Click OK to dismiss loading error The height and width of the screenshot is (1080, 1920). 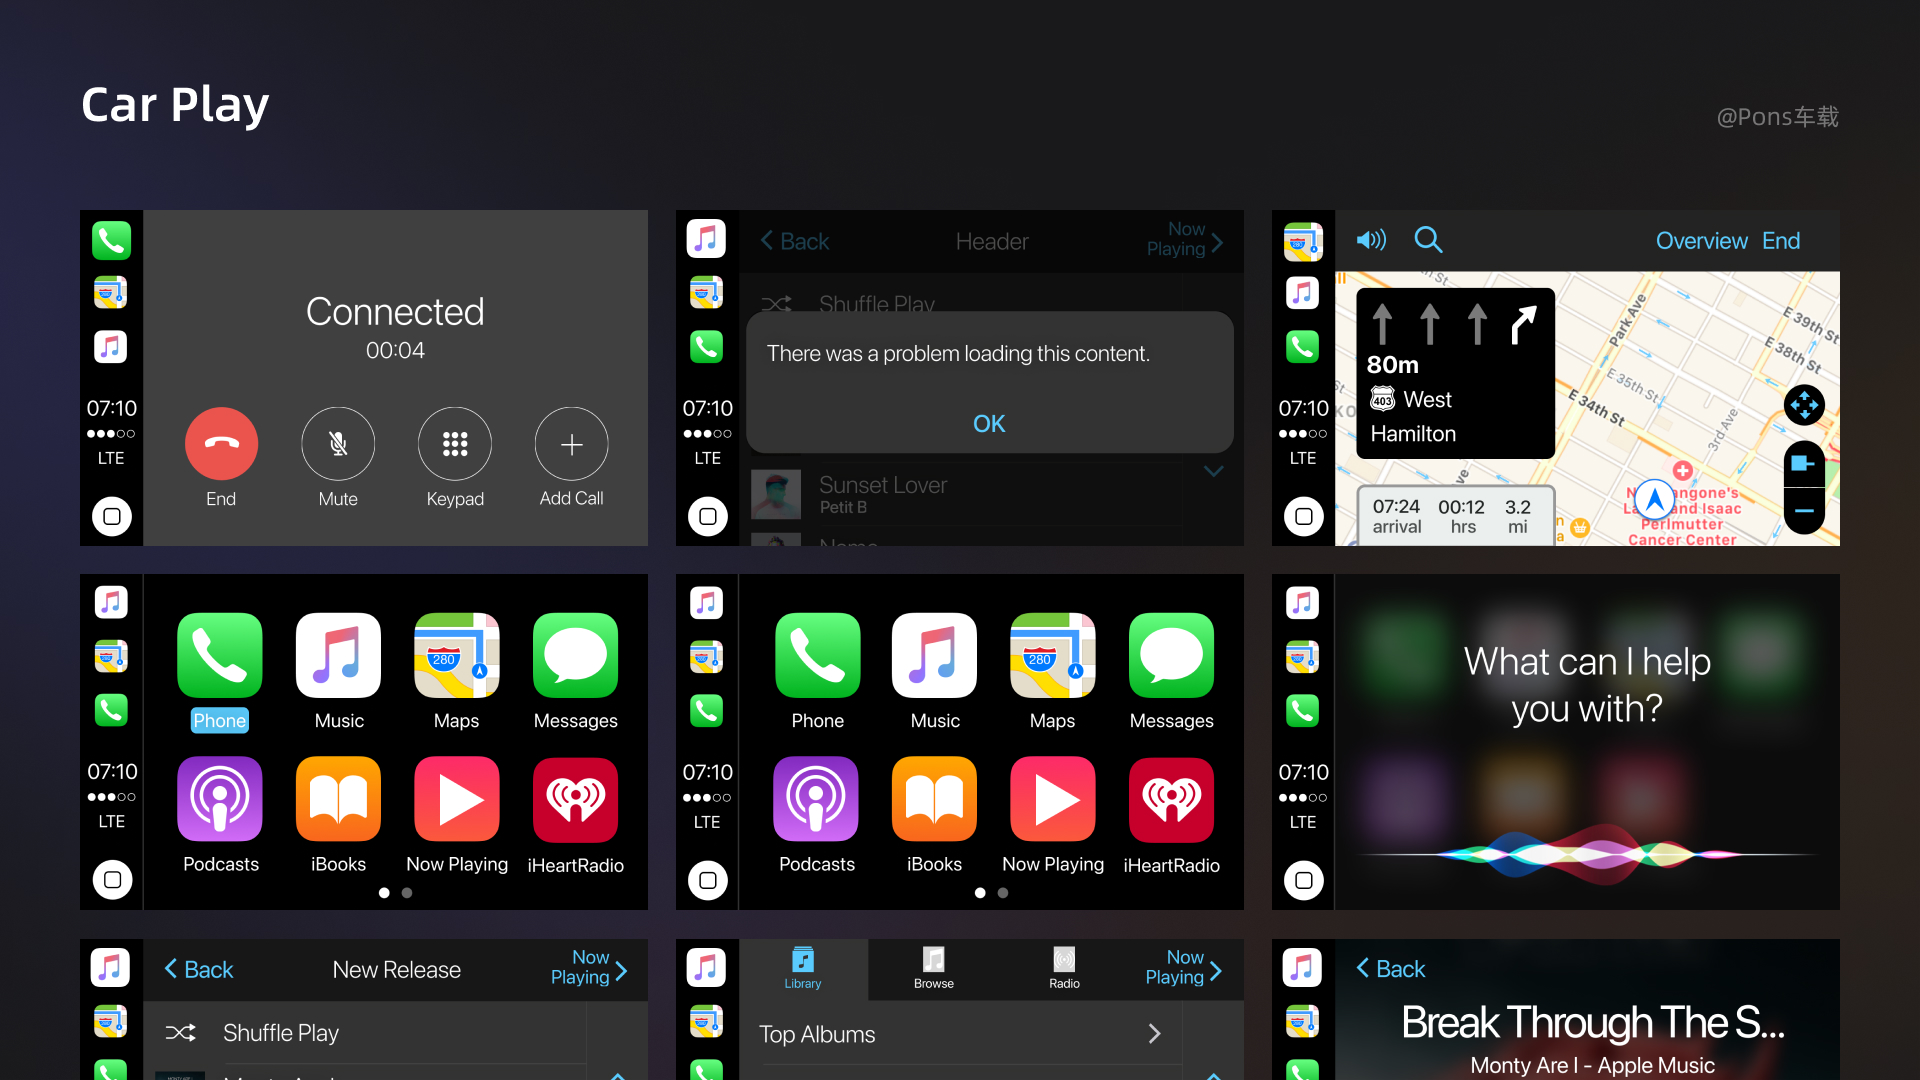pyautogui.click(x=989, y=423)
